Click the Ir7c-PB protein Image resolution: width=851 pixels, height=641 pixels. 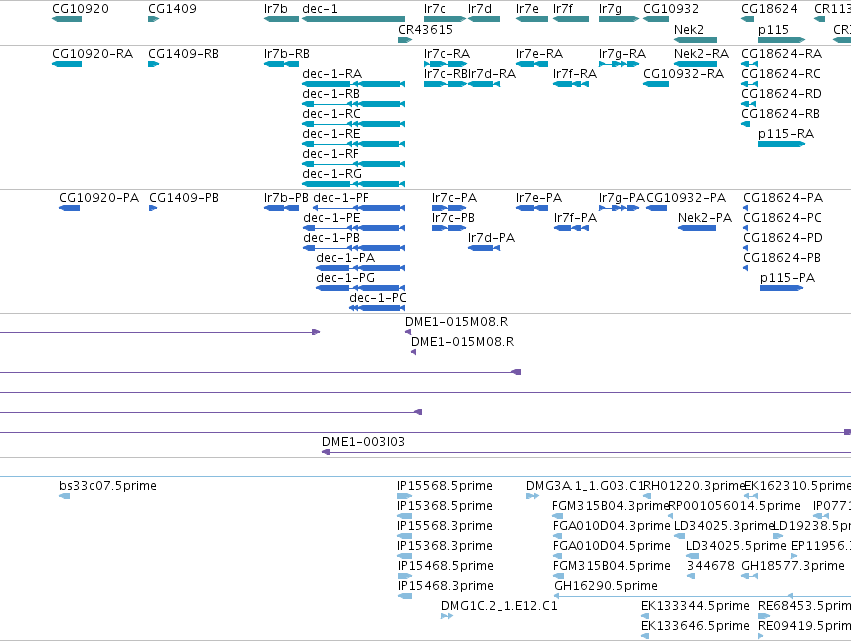click(449, 229)
